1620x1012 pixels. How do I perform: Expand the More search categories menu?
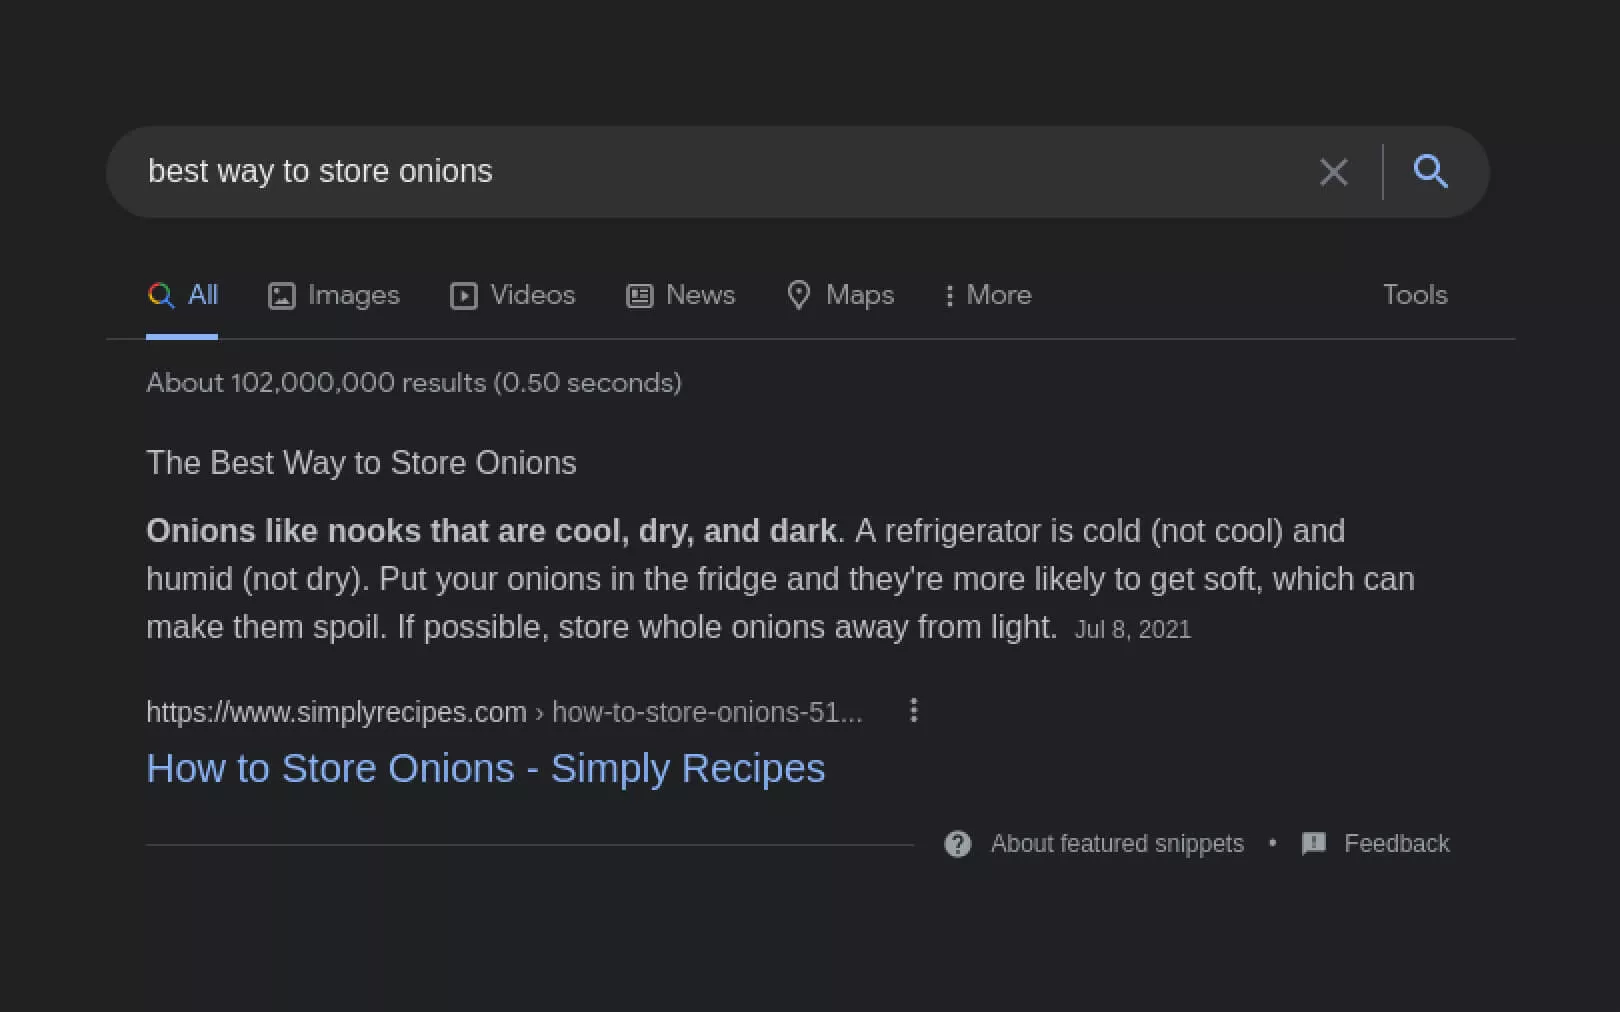pyautogui.click(x=988, y=295)
